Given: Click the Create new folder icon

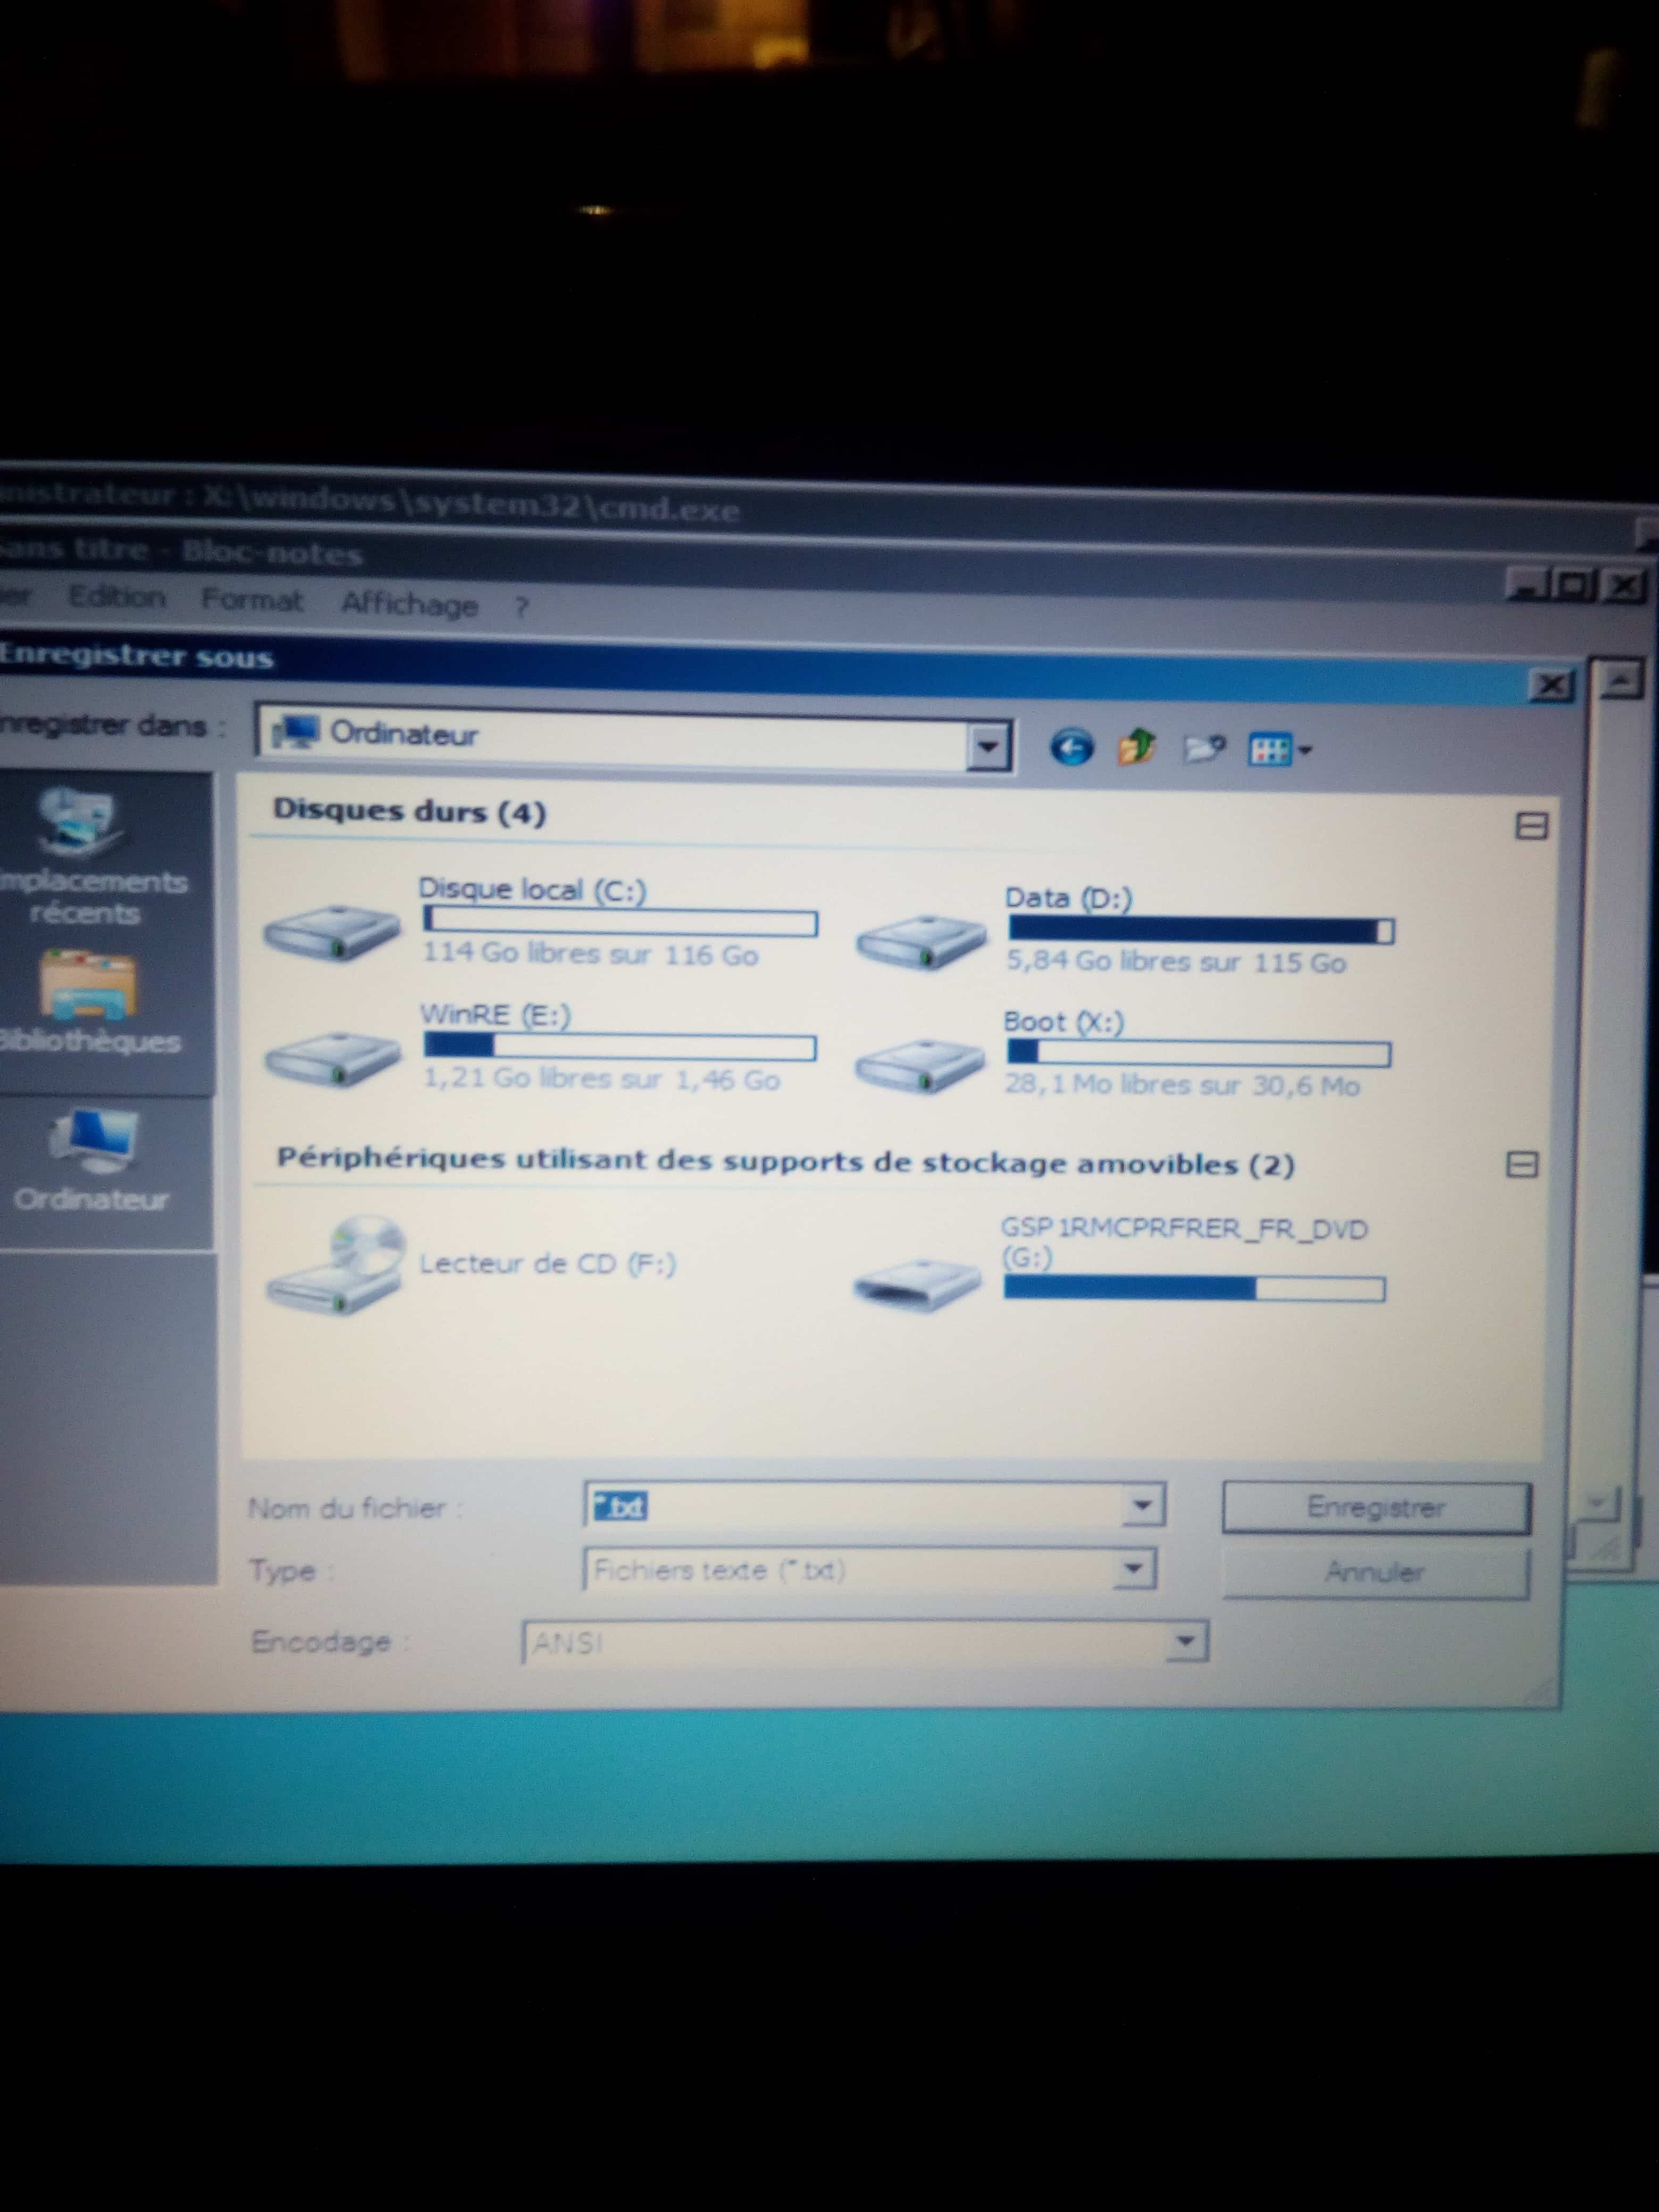Looking at the screenshot, I should (1203, 748).
